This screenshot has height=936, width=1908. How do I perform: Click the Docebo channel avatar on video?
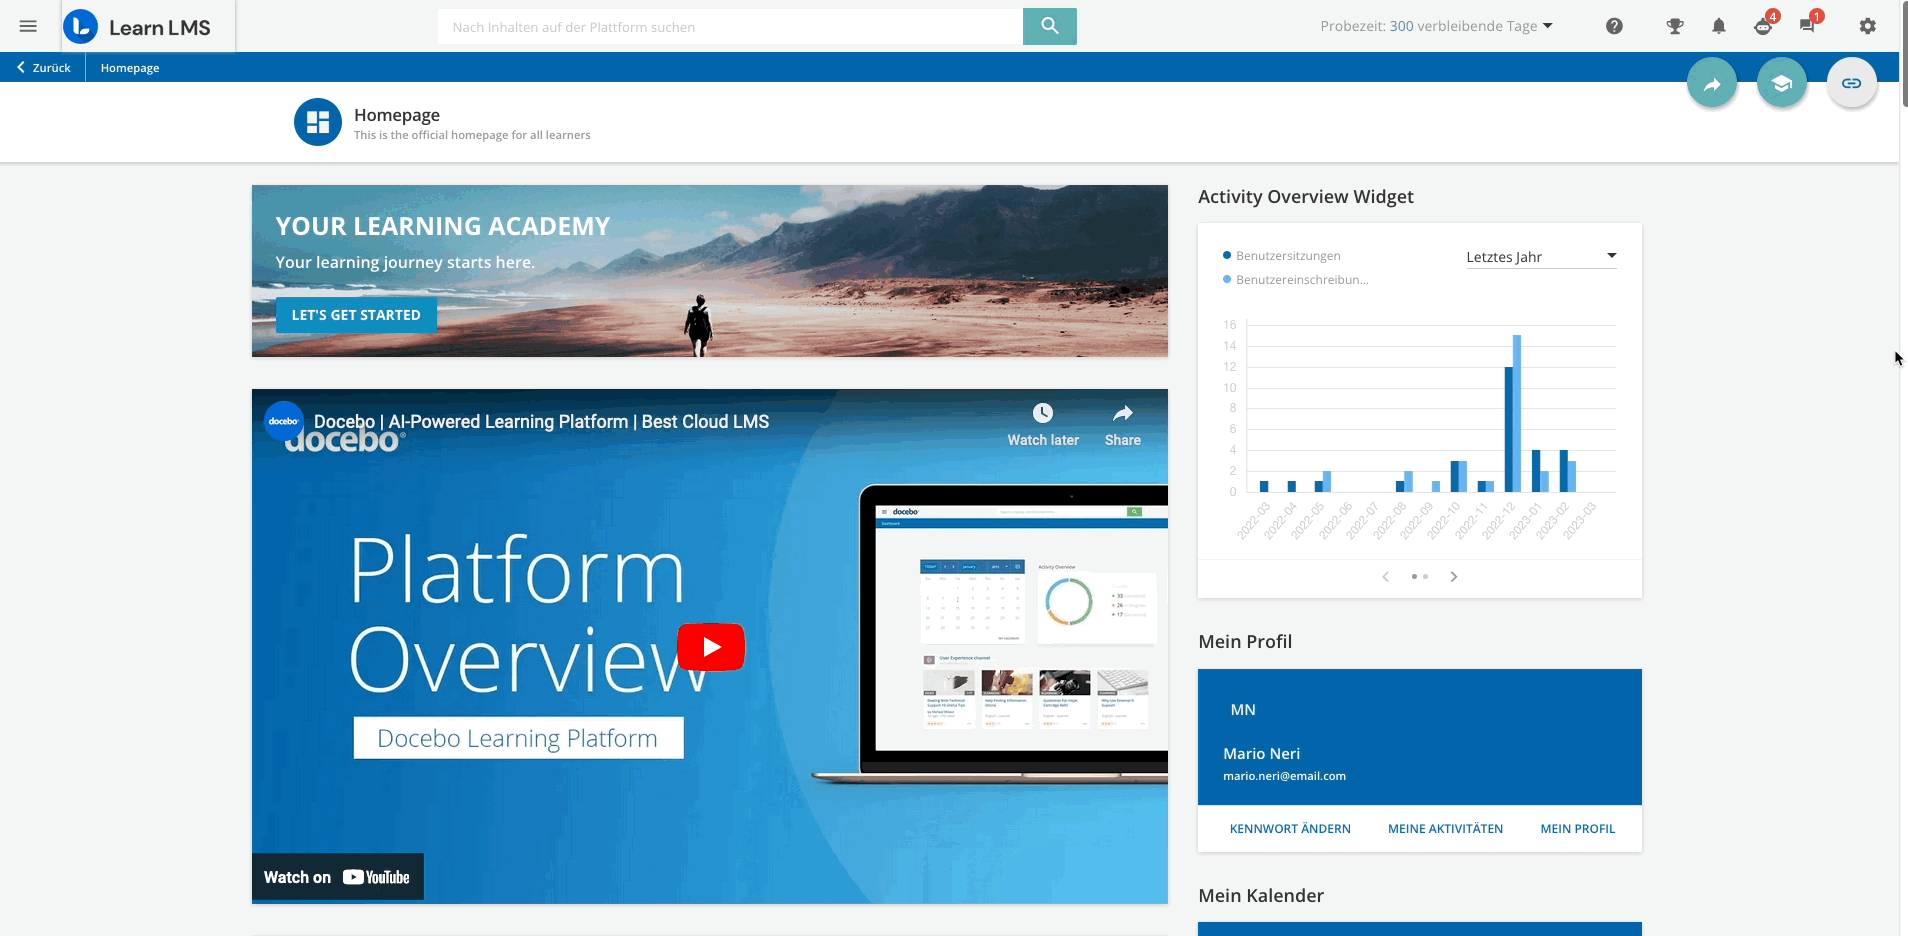[x=284, y=421]
